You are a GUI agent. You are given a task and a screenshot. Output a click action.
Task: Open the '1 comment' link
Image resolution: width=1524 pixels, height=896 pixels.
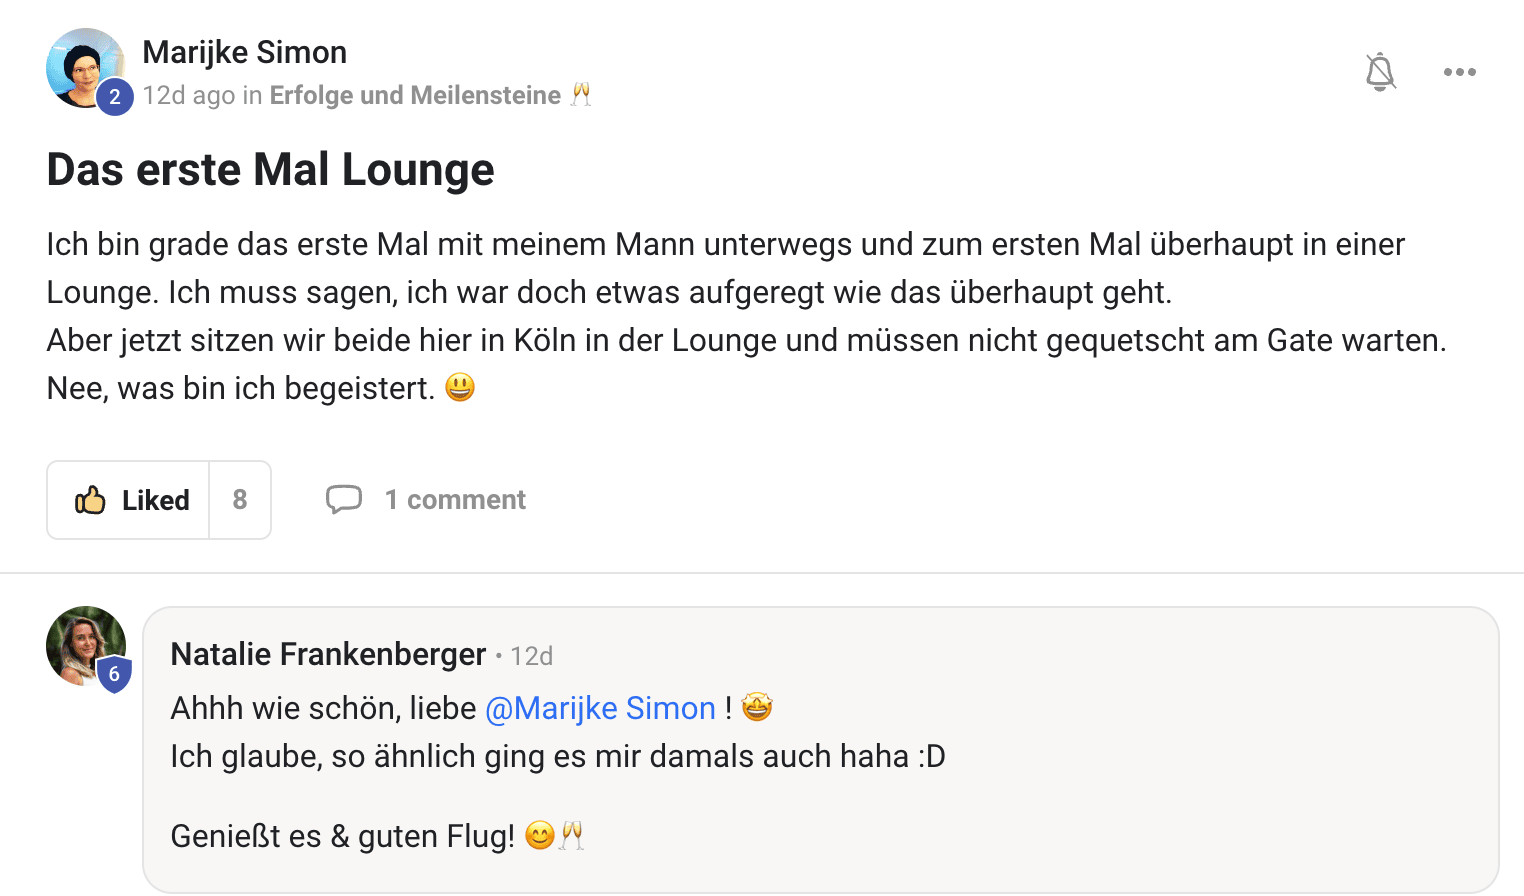455,500
